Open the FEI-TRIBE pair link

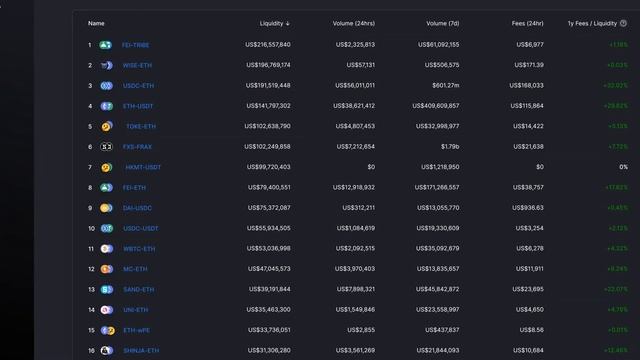click(x=136, y=45)
